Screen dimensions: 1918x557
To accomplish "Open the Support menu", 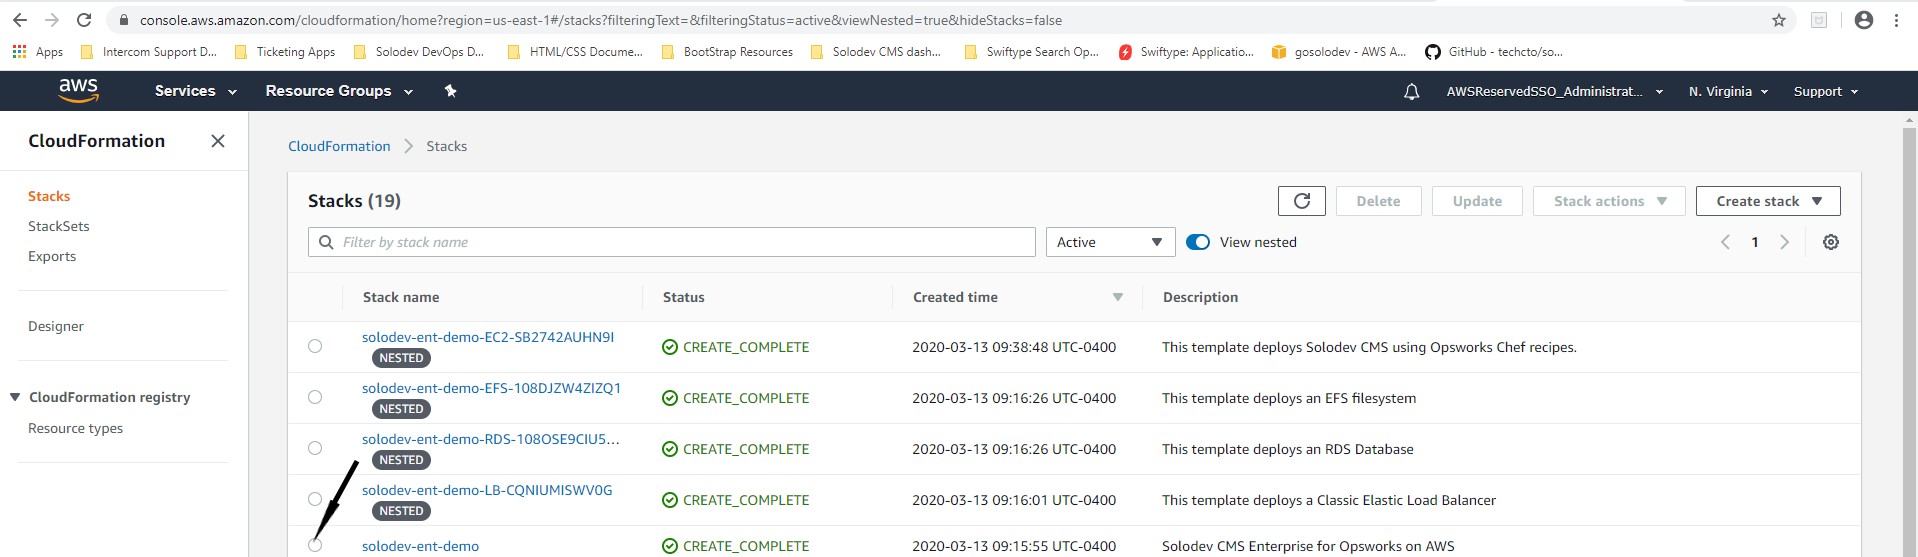I will pos(1825,91).
